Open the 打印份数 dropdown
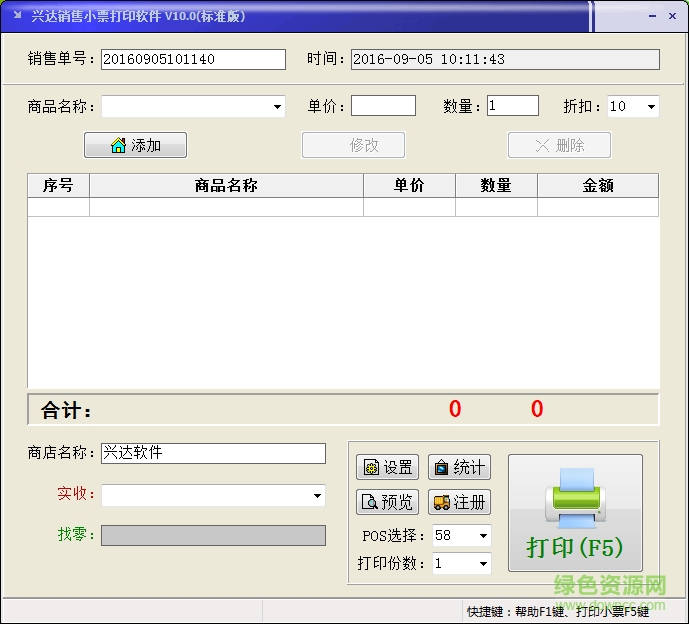689x624 pixels. tap(483, 563)
